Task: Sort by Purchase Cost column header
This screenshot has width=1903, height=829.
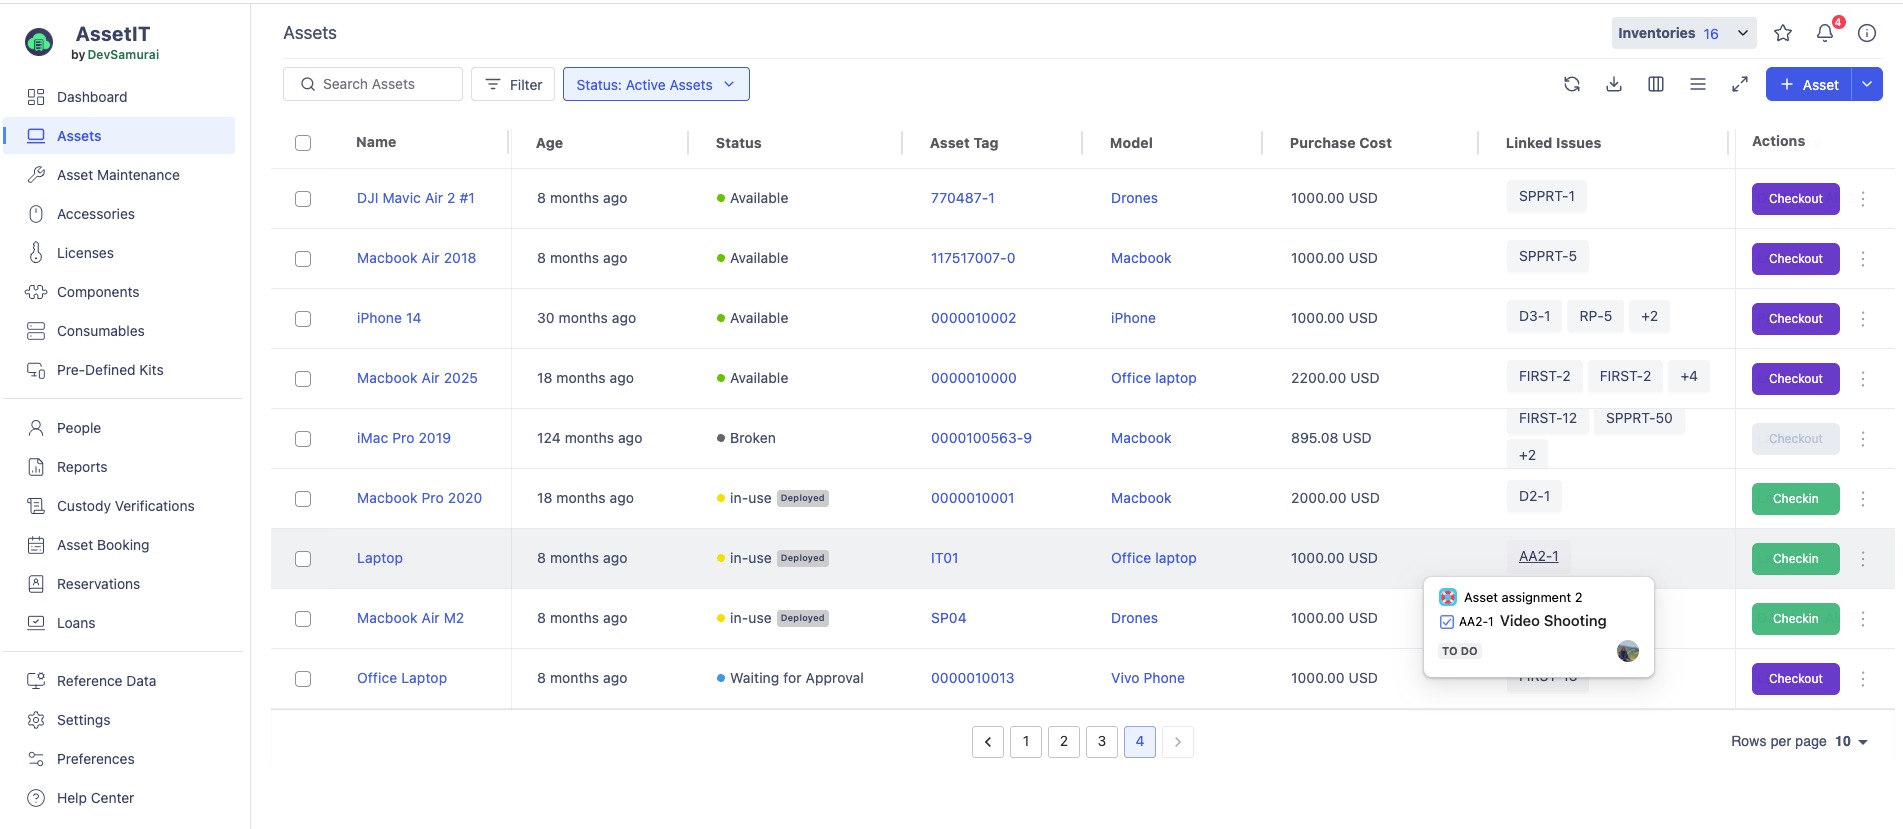Action: 1340,143
